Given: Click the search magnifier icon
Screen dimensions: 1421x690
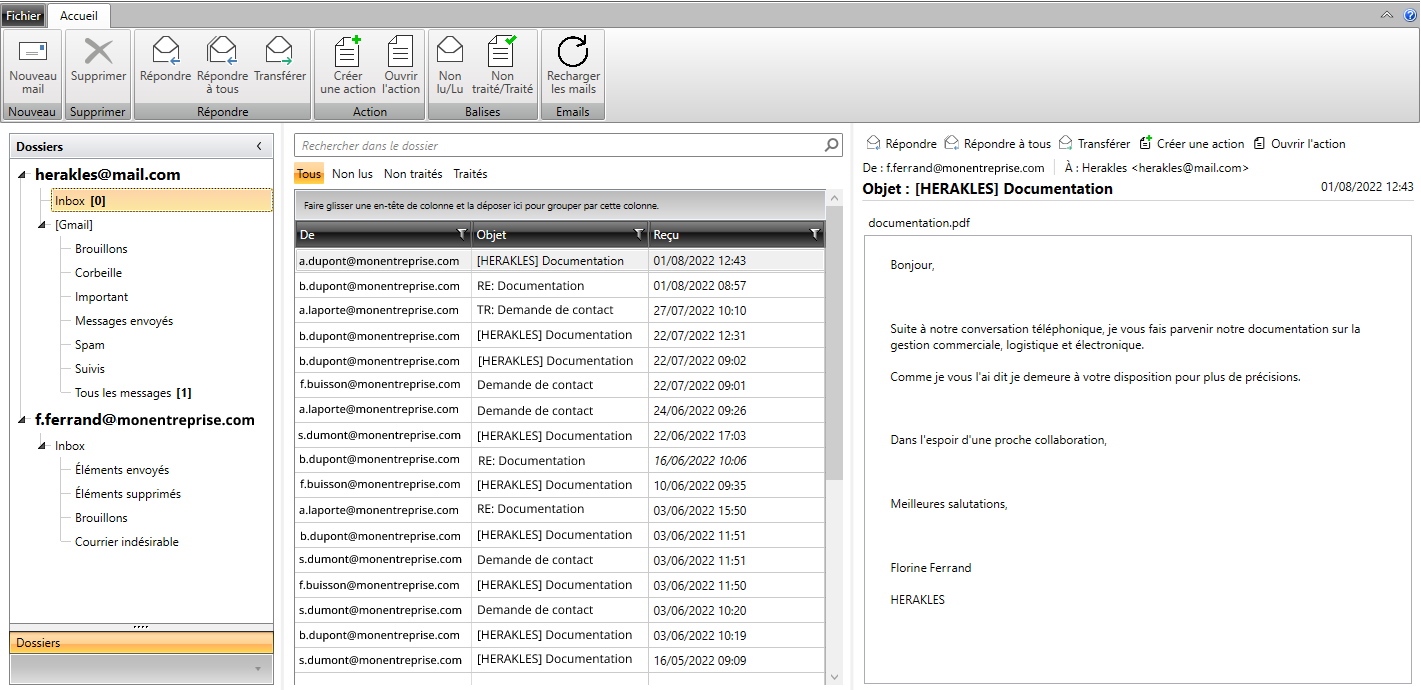Looking at the screenshot, I should pos(832,146).
